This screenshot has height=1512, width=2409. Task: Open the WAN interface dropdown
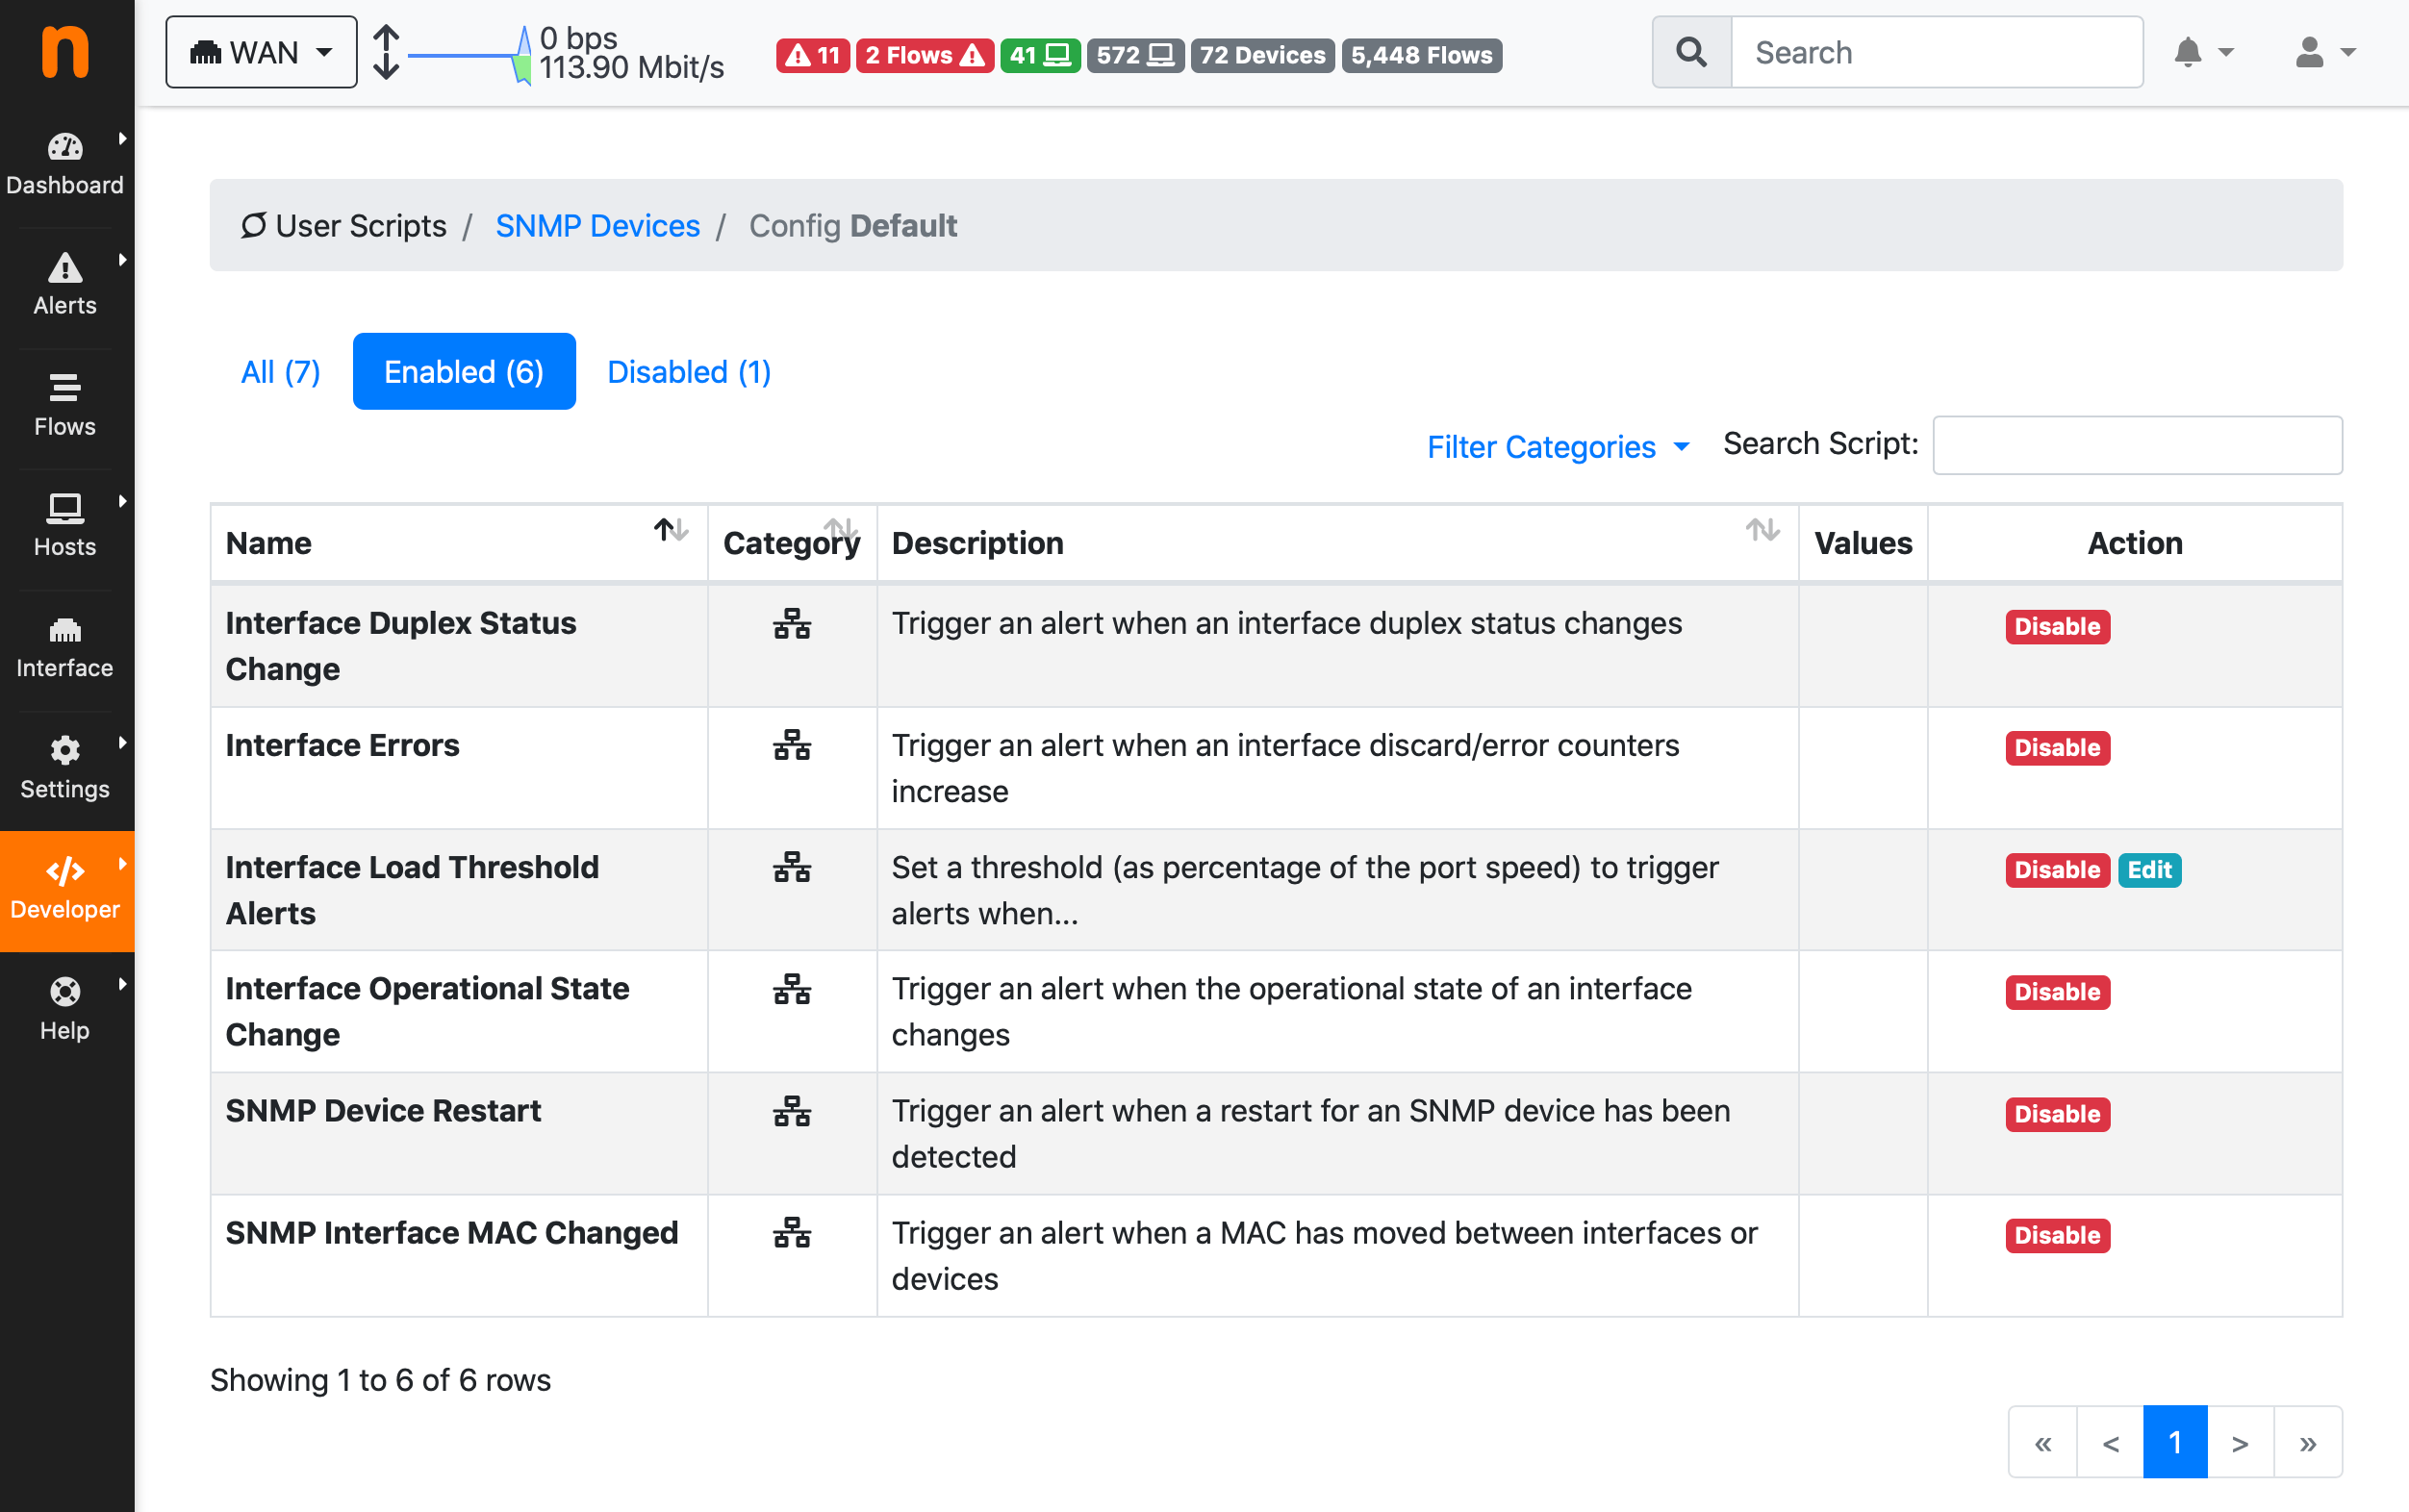click(261, 52)
